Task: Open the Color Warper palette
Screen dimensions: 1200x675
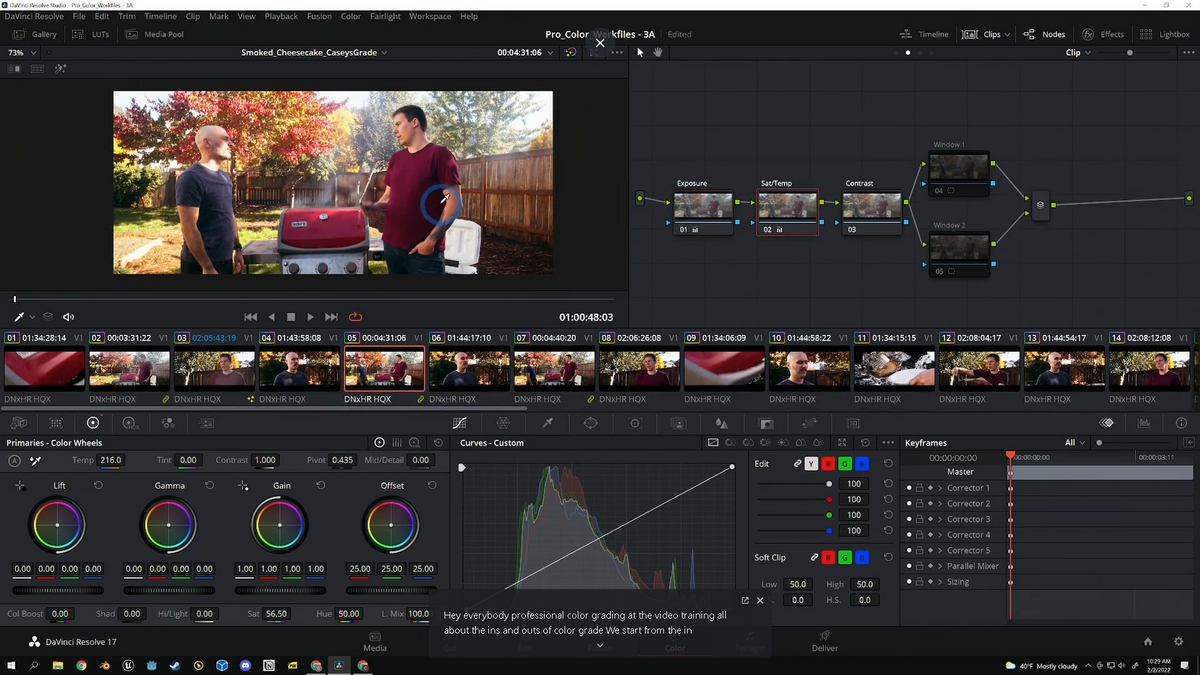Action: [503, 423]
